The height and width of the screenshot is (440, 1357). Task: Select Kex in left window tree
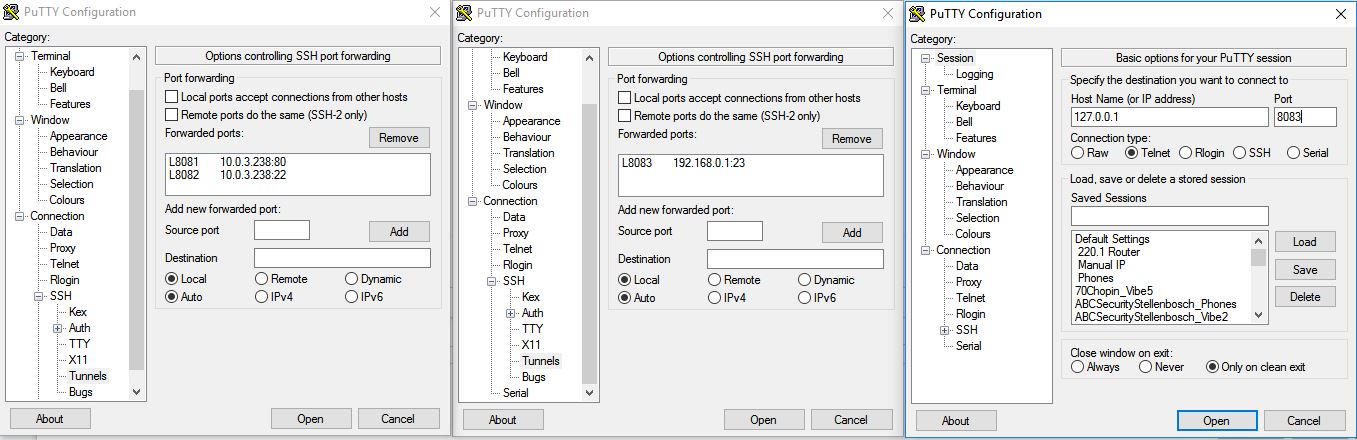[x=78, y=312]
